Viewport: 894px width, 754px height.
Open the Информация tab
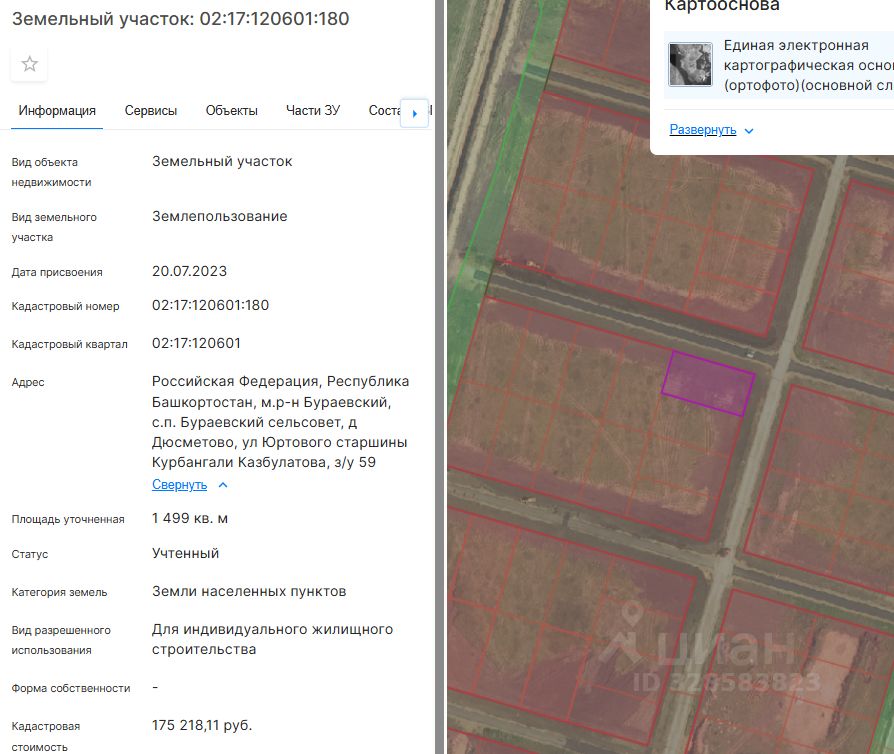[x=57, y=111]
